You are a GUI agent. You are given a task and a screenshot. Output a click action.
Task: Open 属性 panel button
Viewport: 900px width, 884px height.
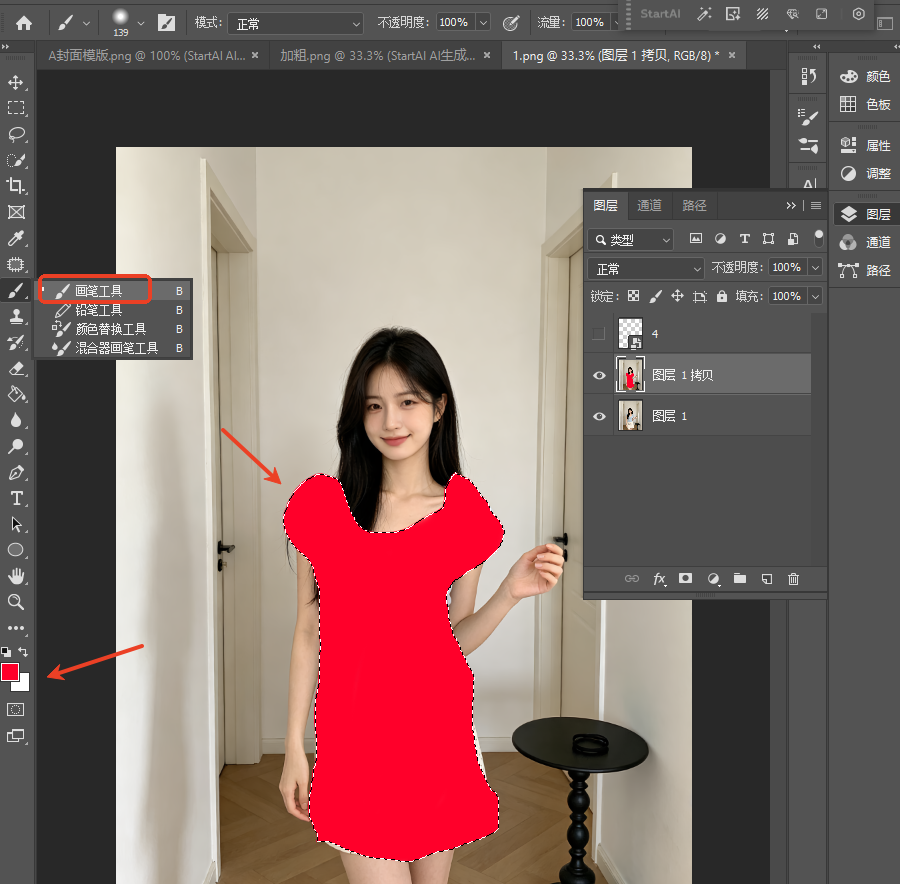[x=865, y=145]
